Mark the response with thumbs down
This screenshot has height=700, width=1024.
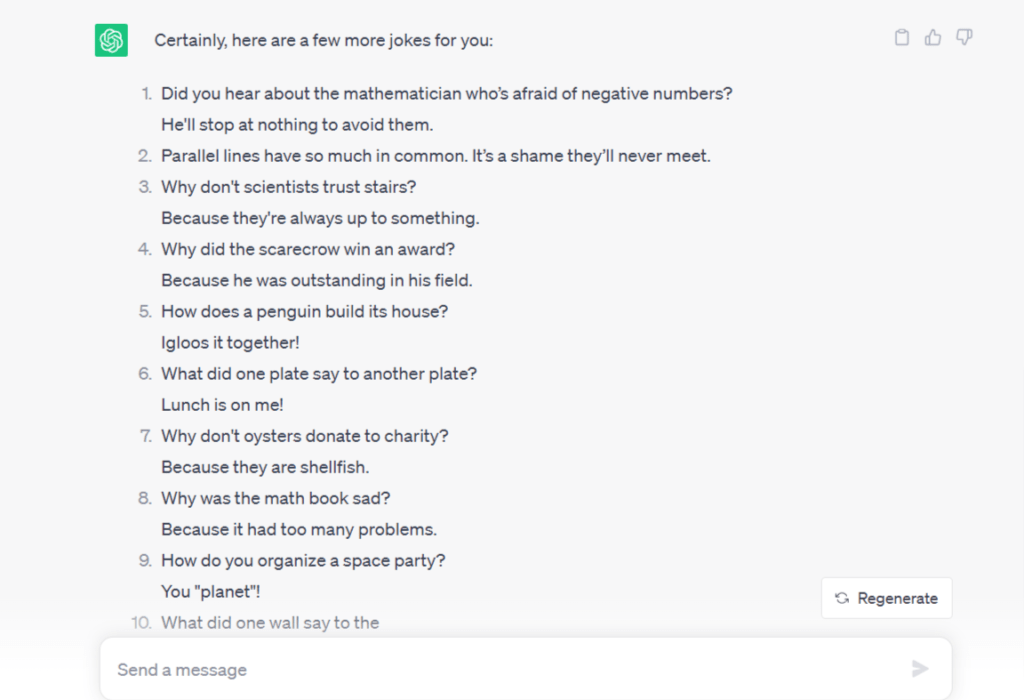[x=964, y=38]
